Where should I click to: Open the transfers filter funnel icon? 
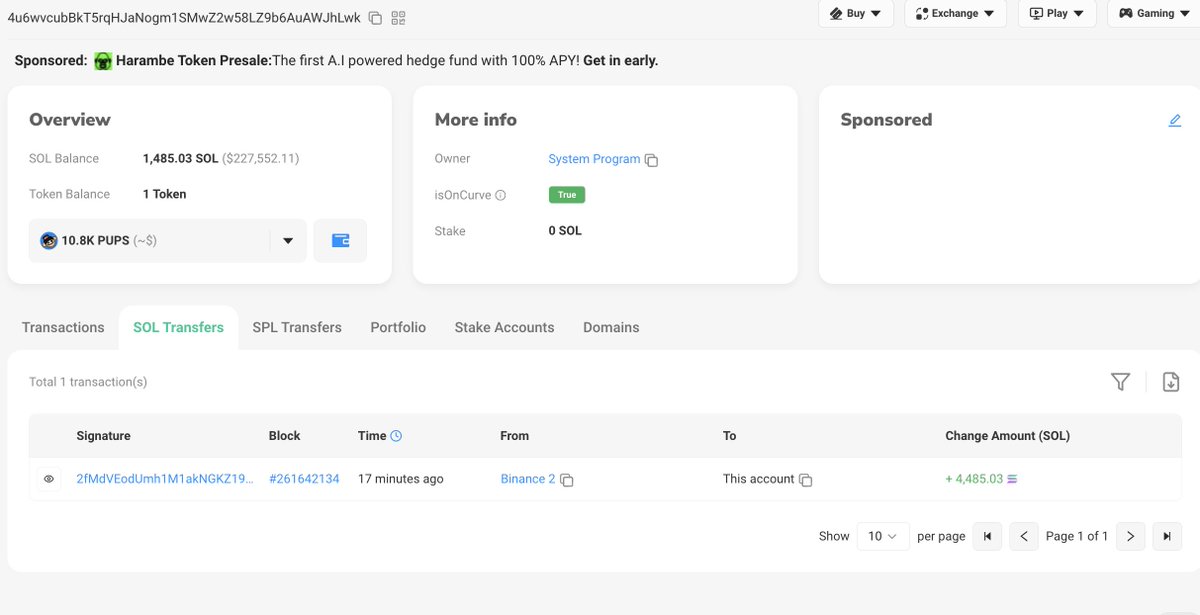(x=1121, y=382)
